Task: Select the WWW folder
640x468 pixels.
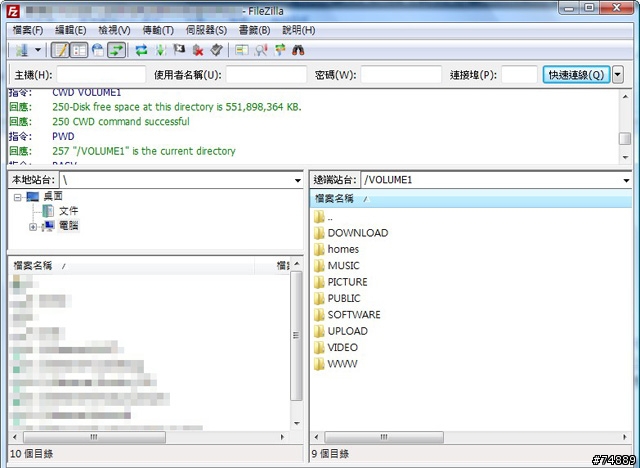Action: (x=342, y=364)
